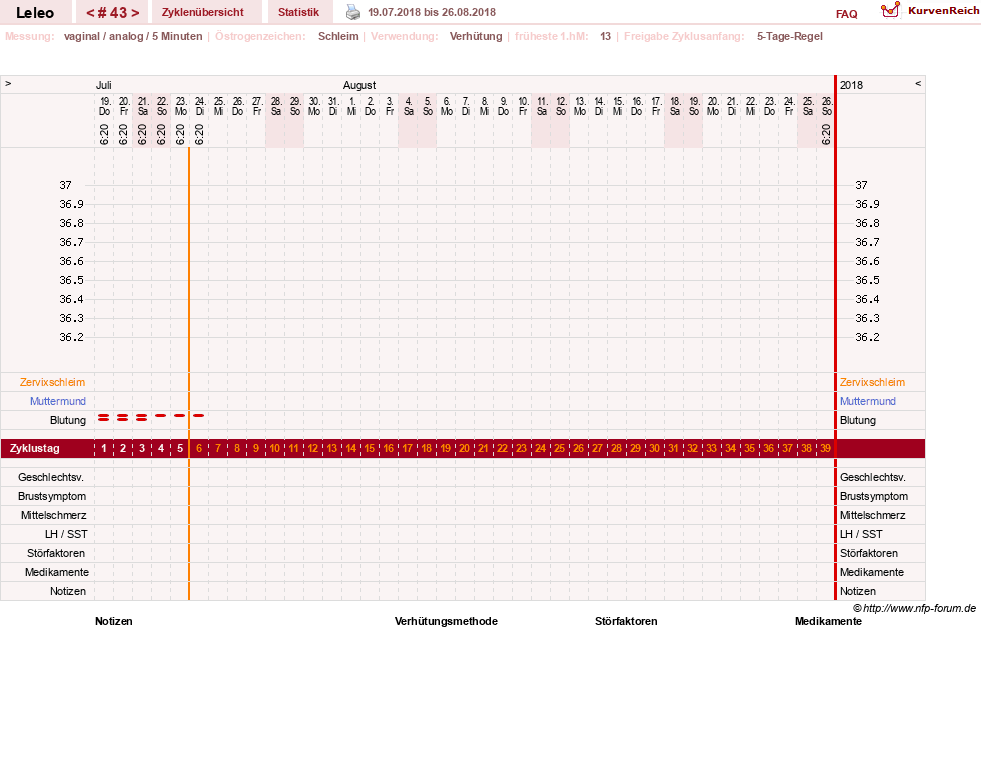981x780 pixels.
Task: Click the Zyklustag row header
Action: (35, 448)
